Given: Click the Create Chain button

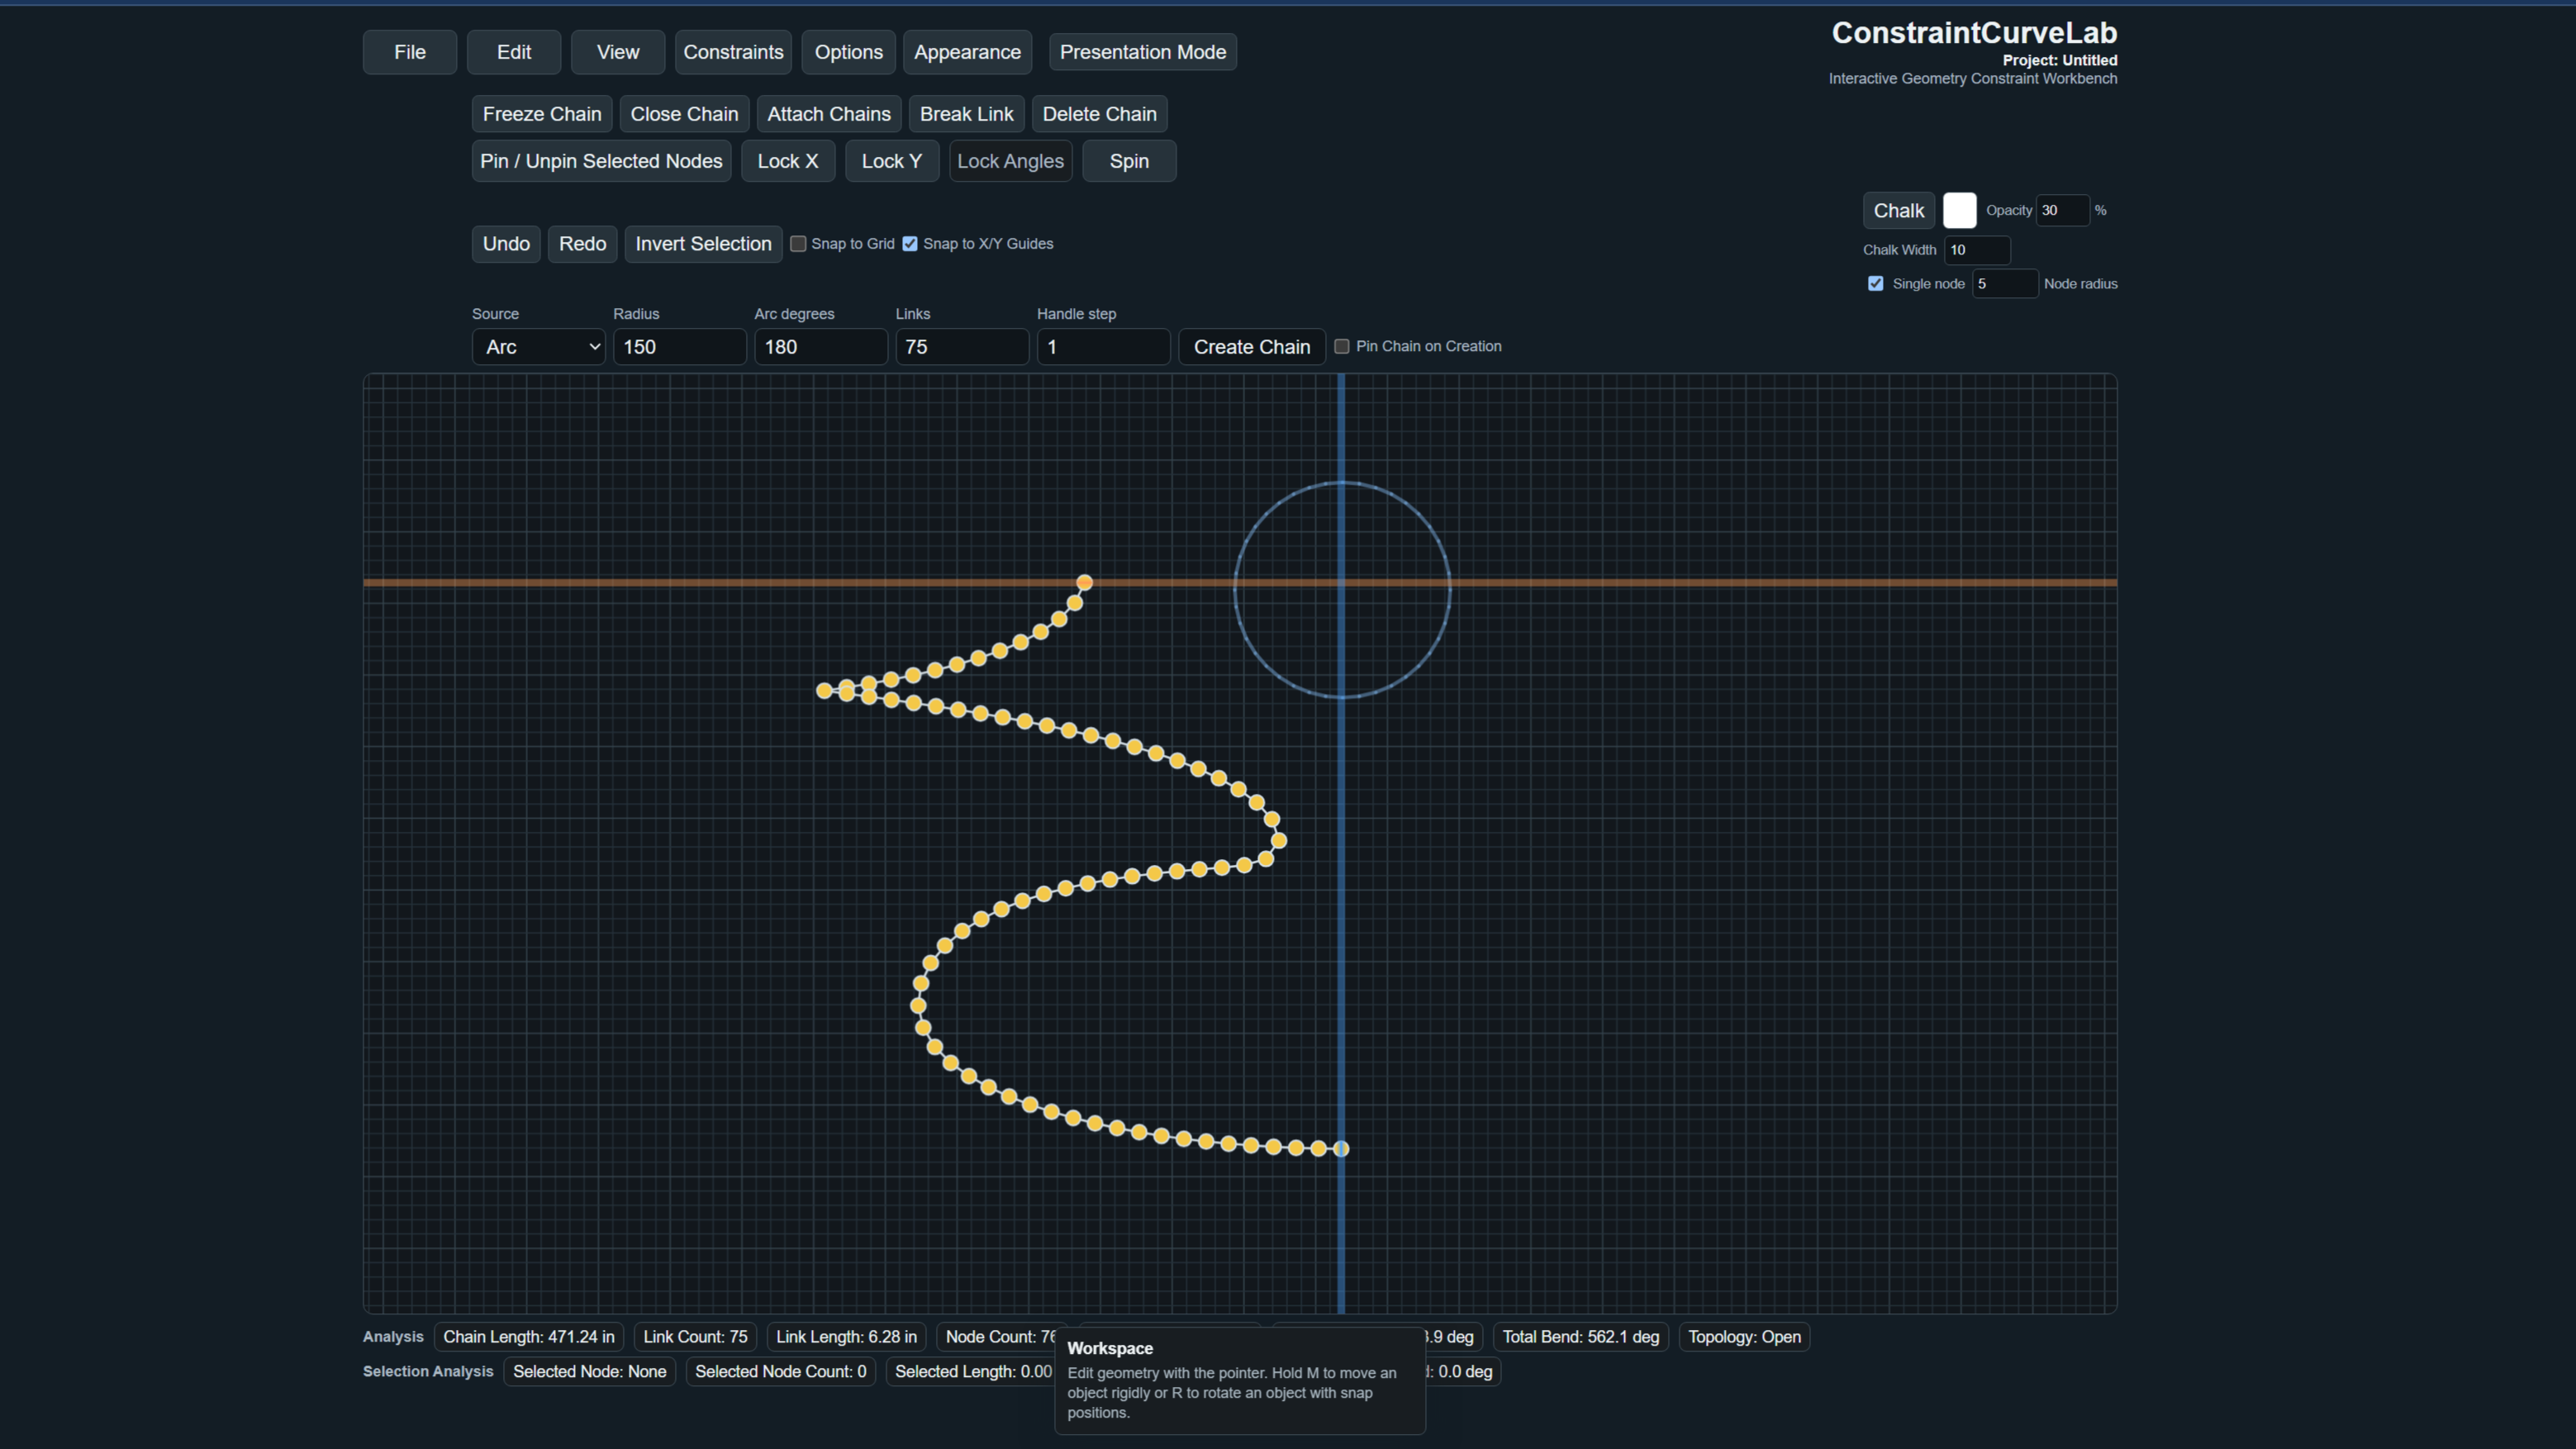Looking at the screenshot, I should 1252,347.
